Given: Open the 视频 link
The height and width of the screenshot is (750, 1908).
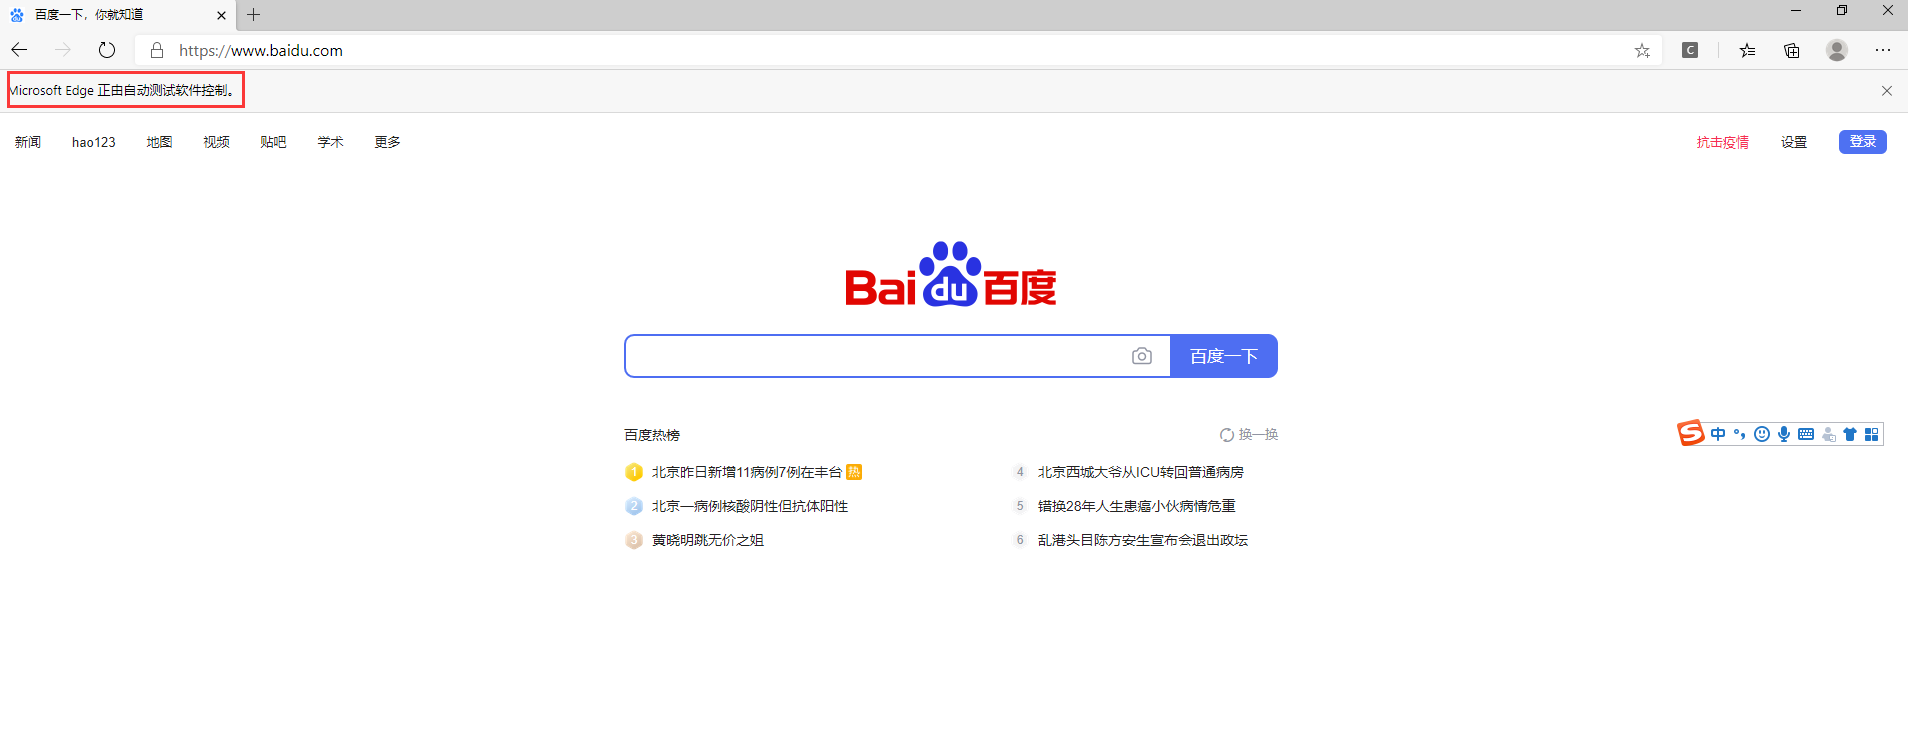Looking at the screenshot, I should pyautogui.click(x=216, y=142).
